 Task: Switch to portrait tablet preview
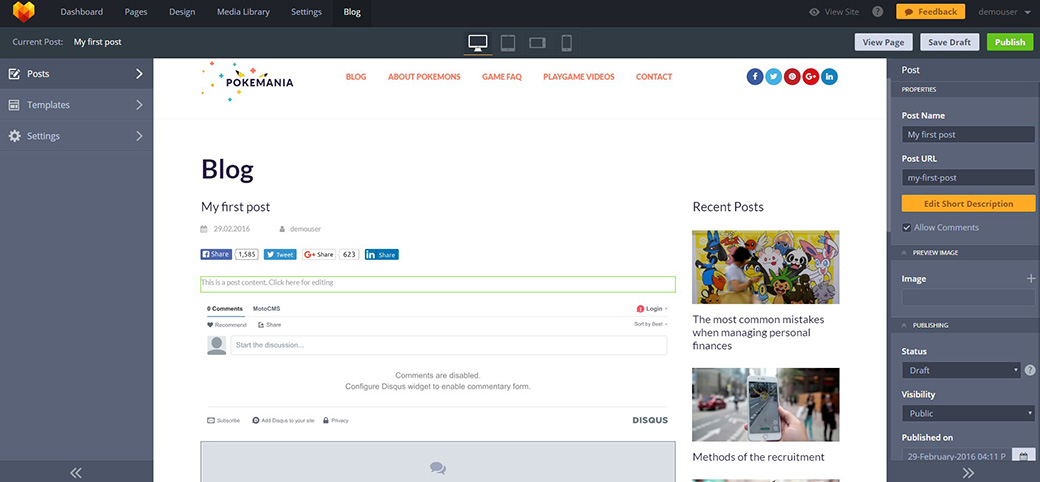coord(508,42)
